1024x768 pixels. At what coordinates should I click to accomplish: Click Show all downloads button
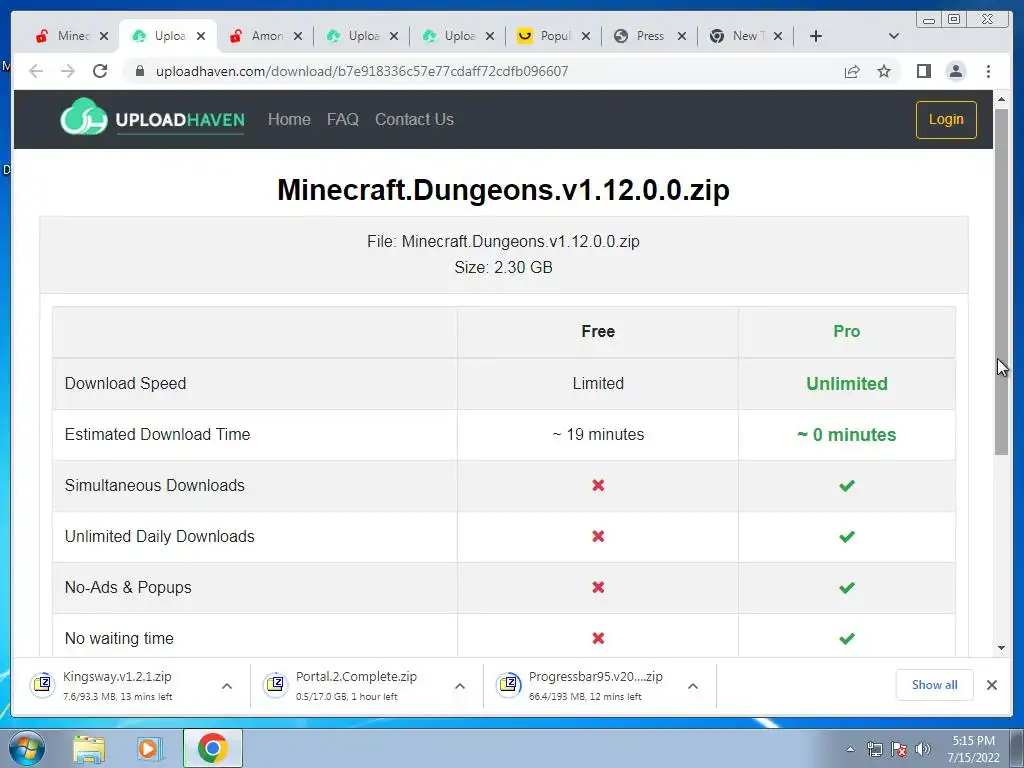click(934, 685)
